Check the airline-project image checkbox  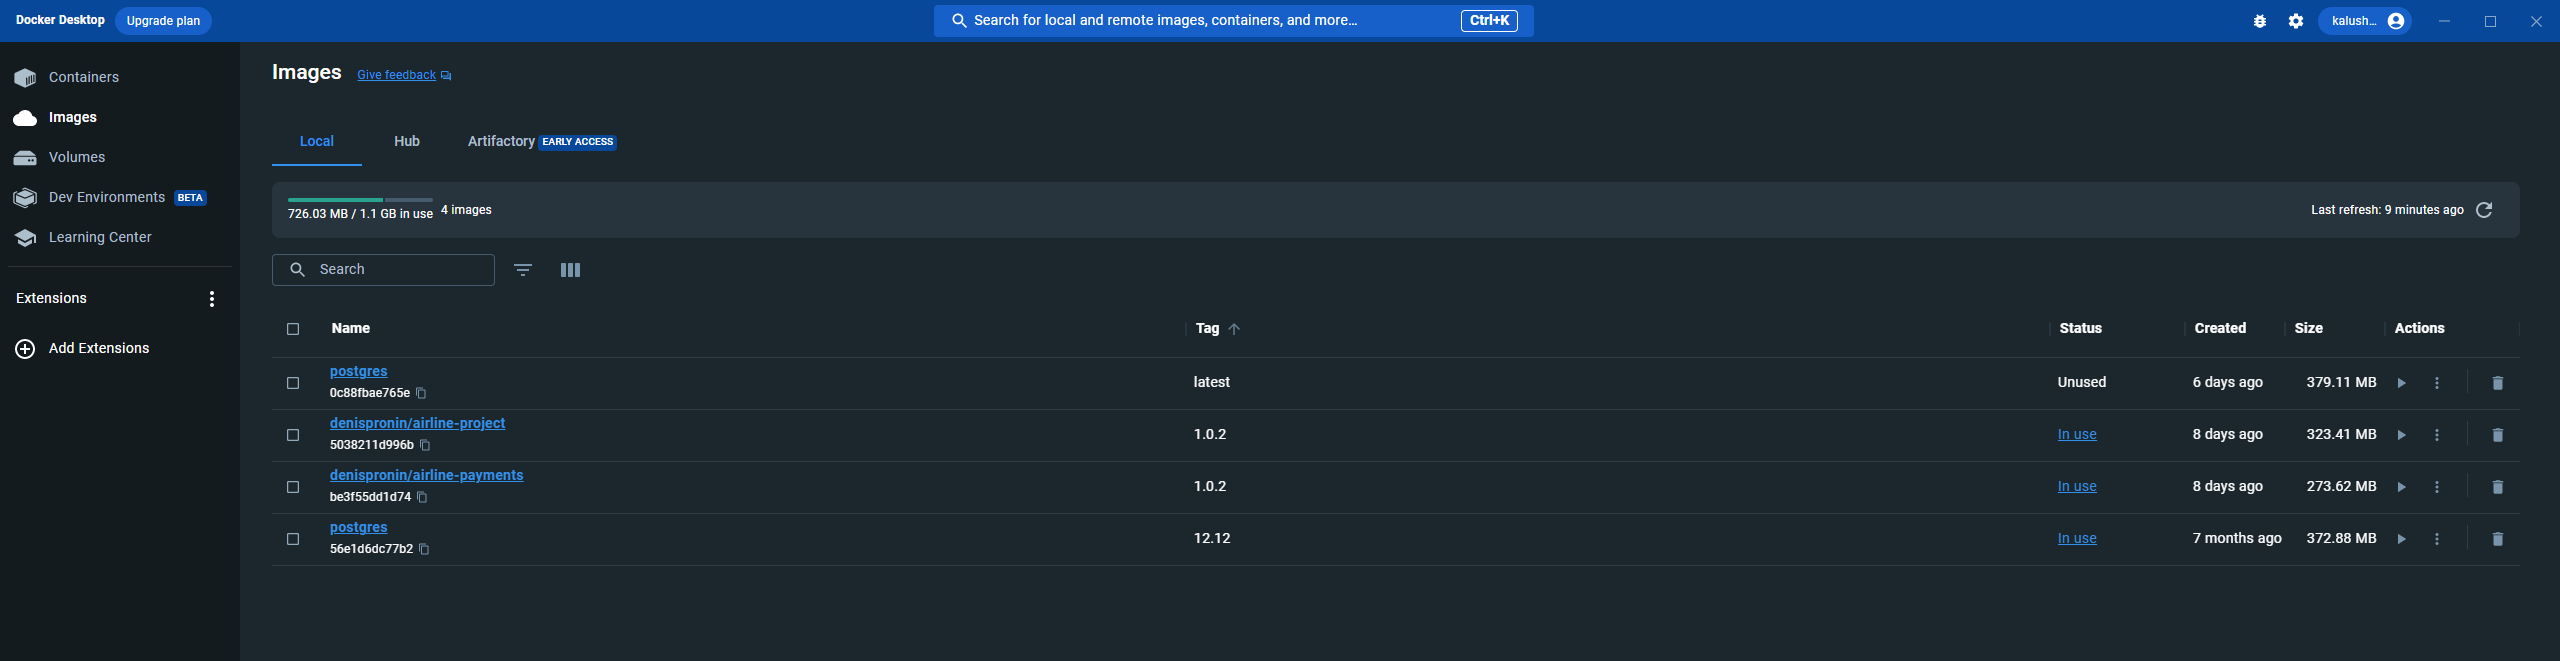tap(293, 435)
